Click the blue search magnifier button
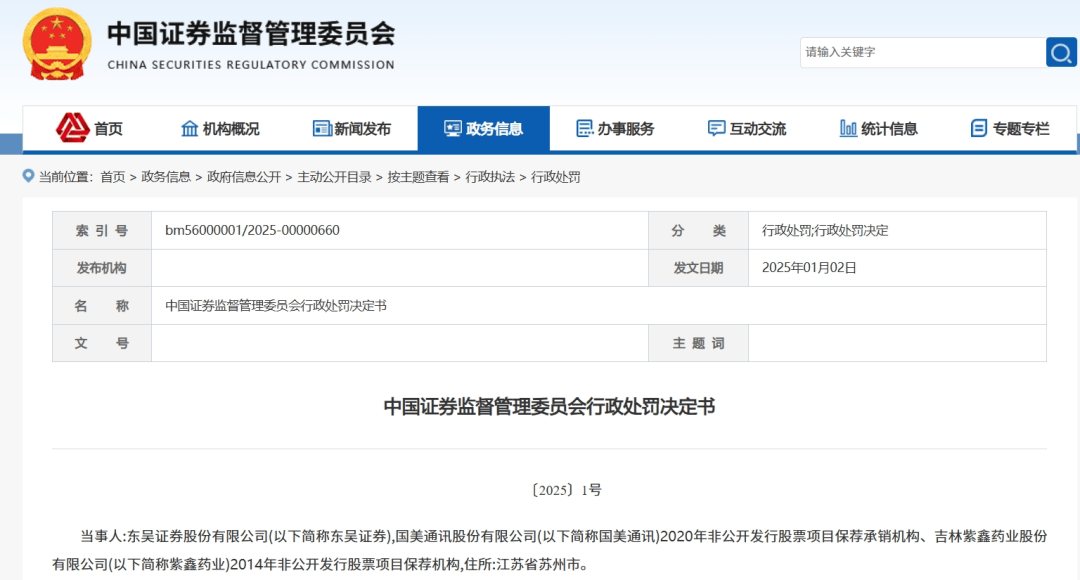This screenshot has width=1080, height=580. pos(1061,52)
